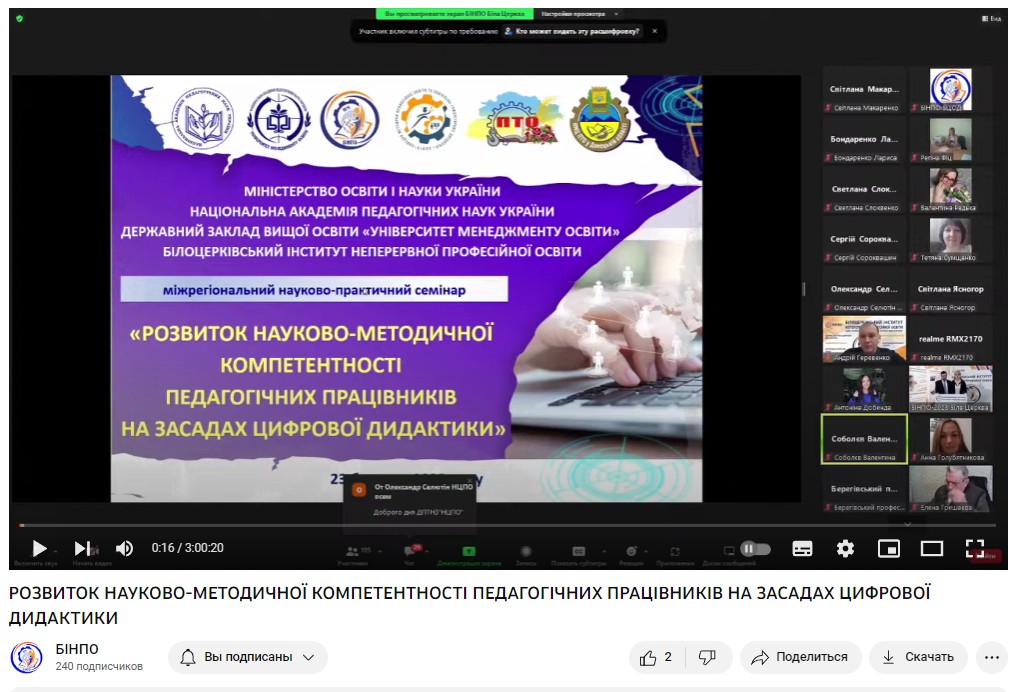Open the БІНПО channel avatar
The width and height of the screenshot is (1020, 692).
27,657
